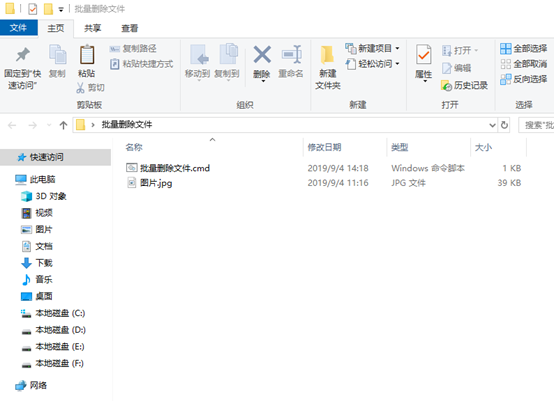
Task: Open the 文件 (File) menu tab
Action: (x=18, y=28)
